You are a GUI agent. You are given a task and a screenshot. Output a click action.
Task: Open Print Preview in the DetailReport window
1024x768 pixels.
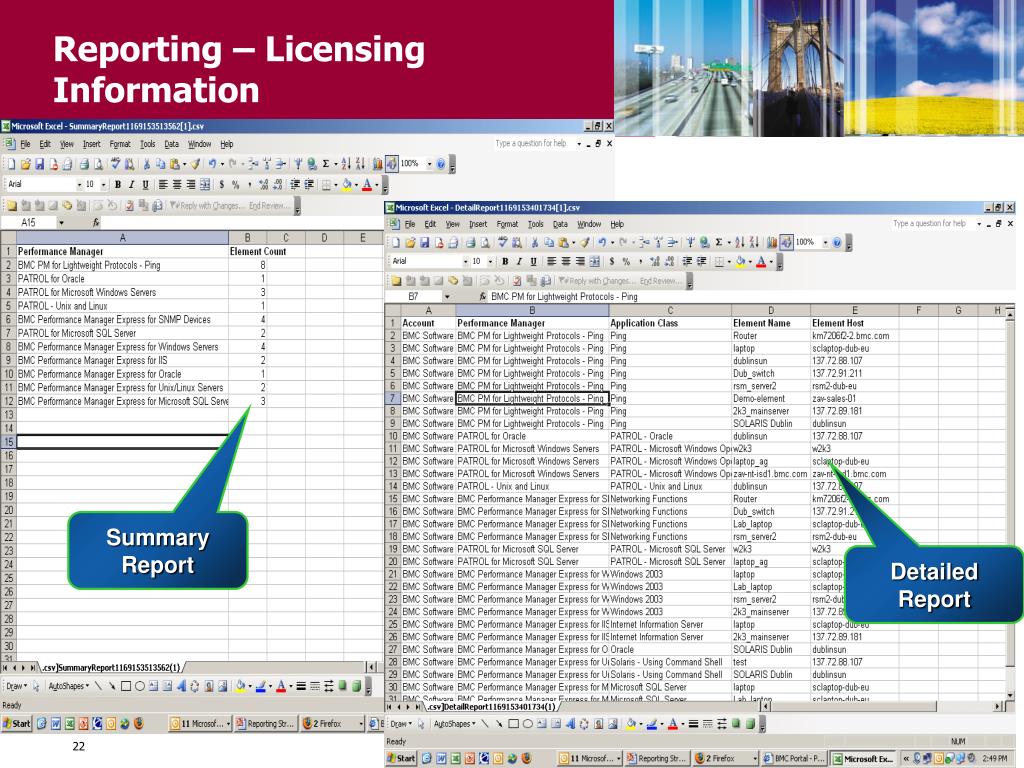pyautogui.click(x=485, y=243)
